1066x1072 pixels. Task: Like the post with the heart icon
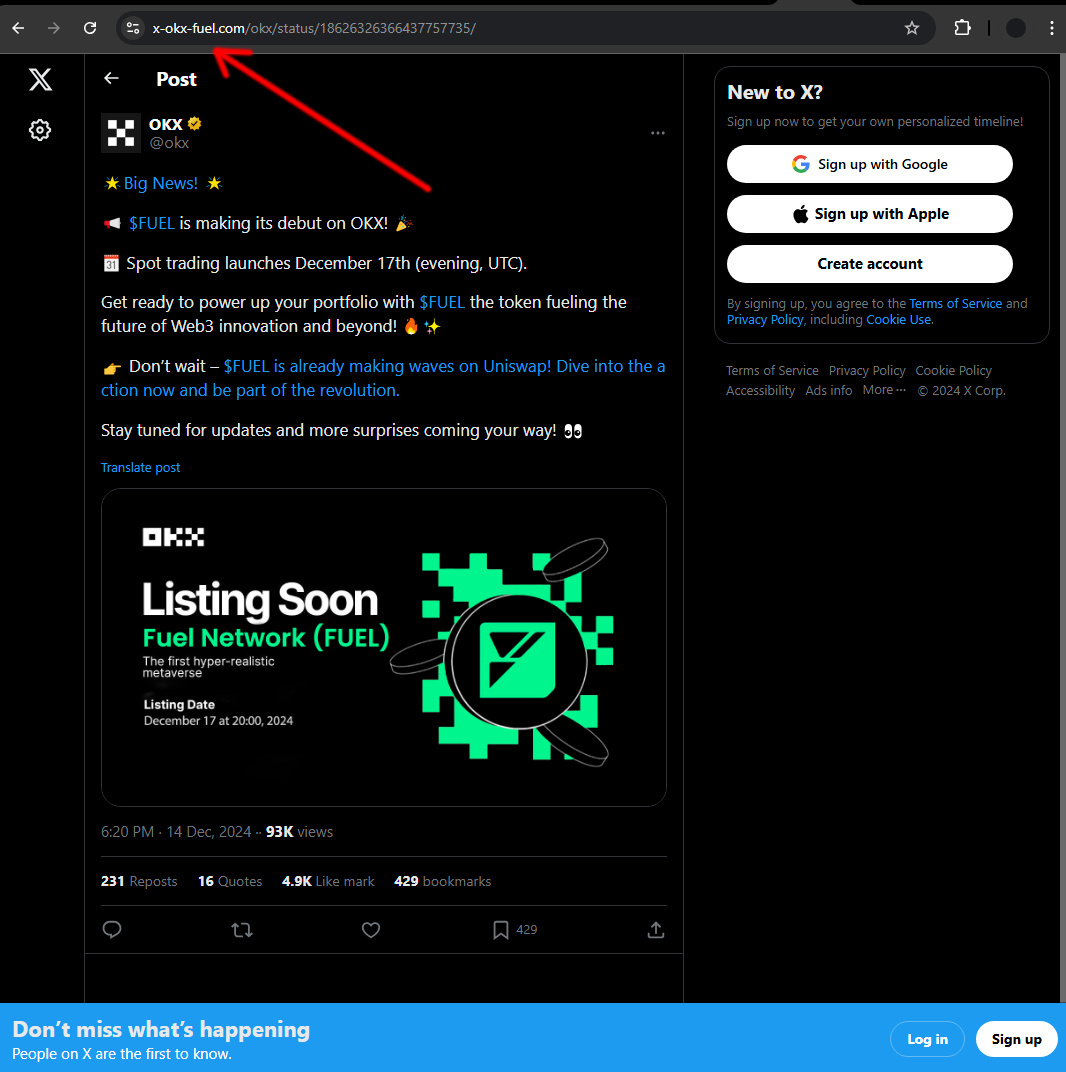[371, 930]
